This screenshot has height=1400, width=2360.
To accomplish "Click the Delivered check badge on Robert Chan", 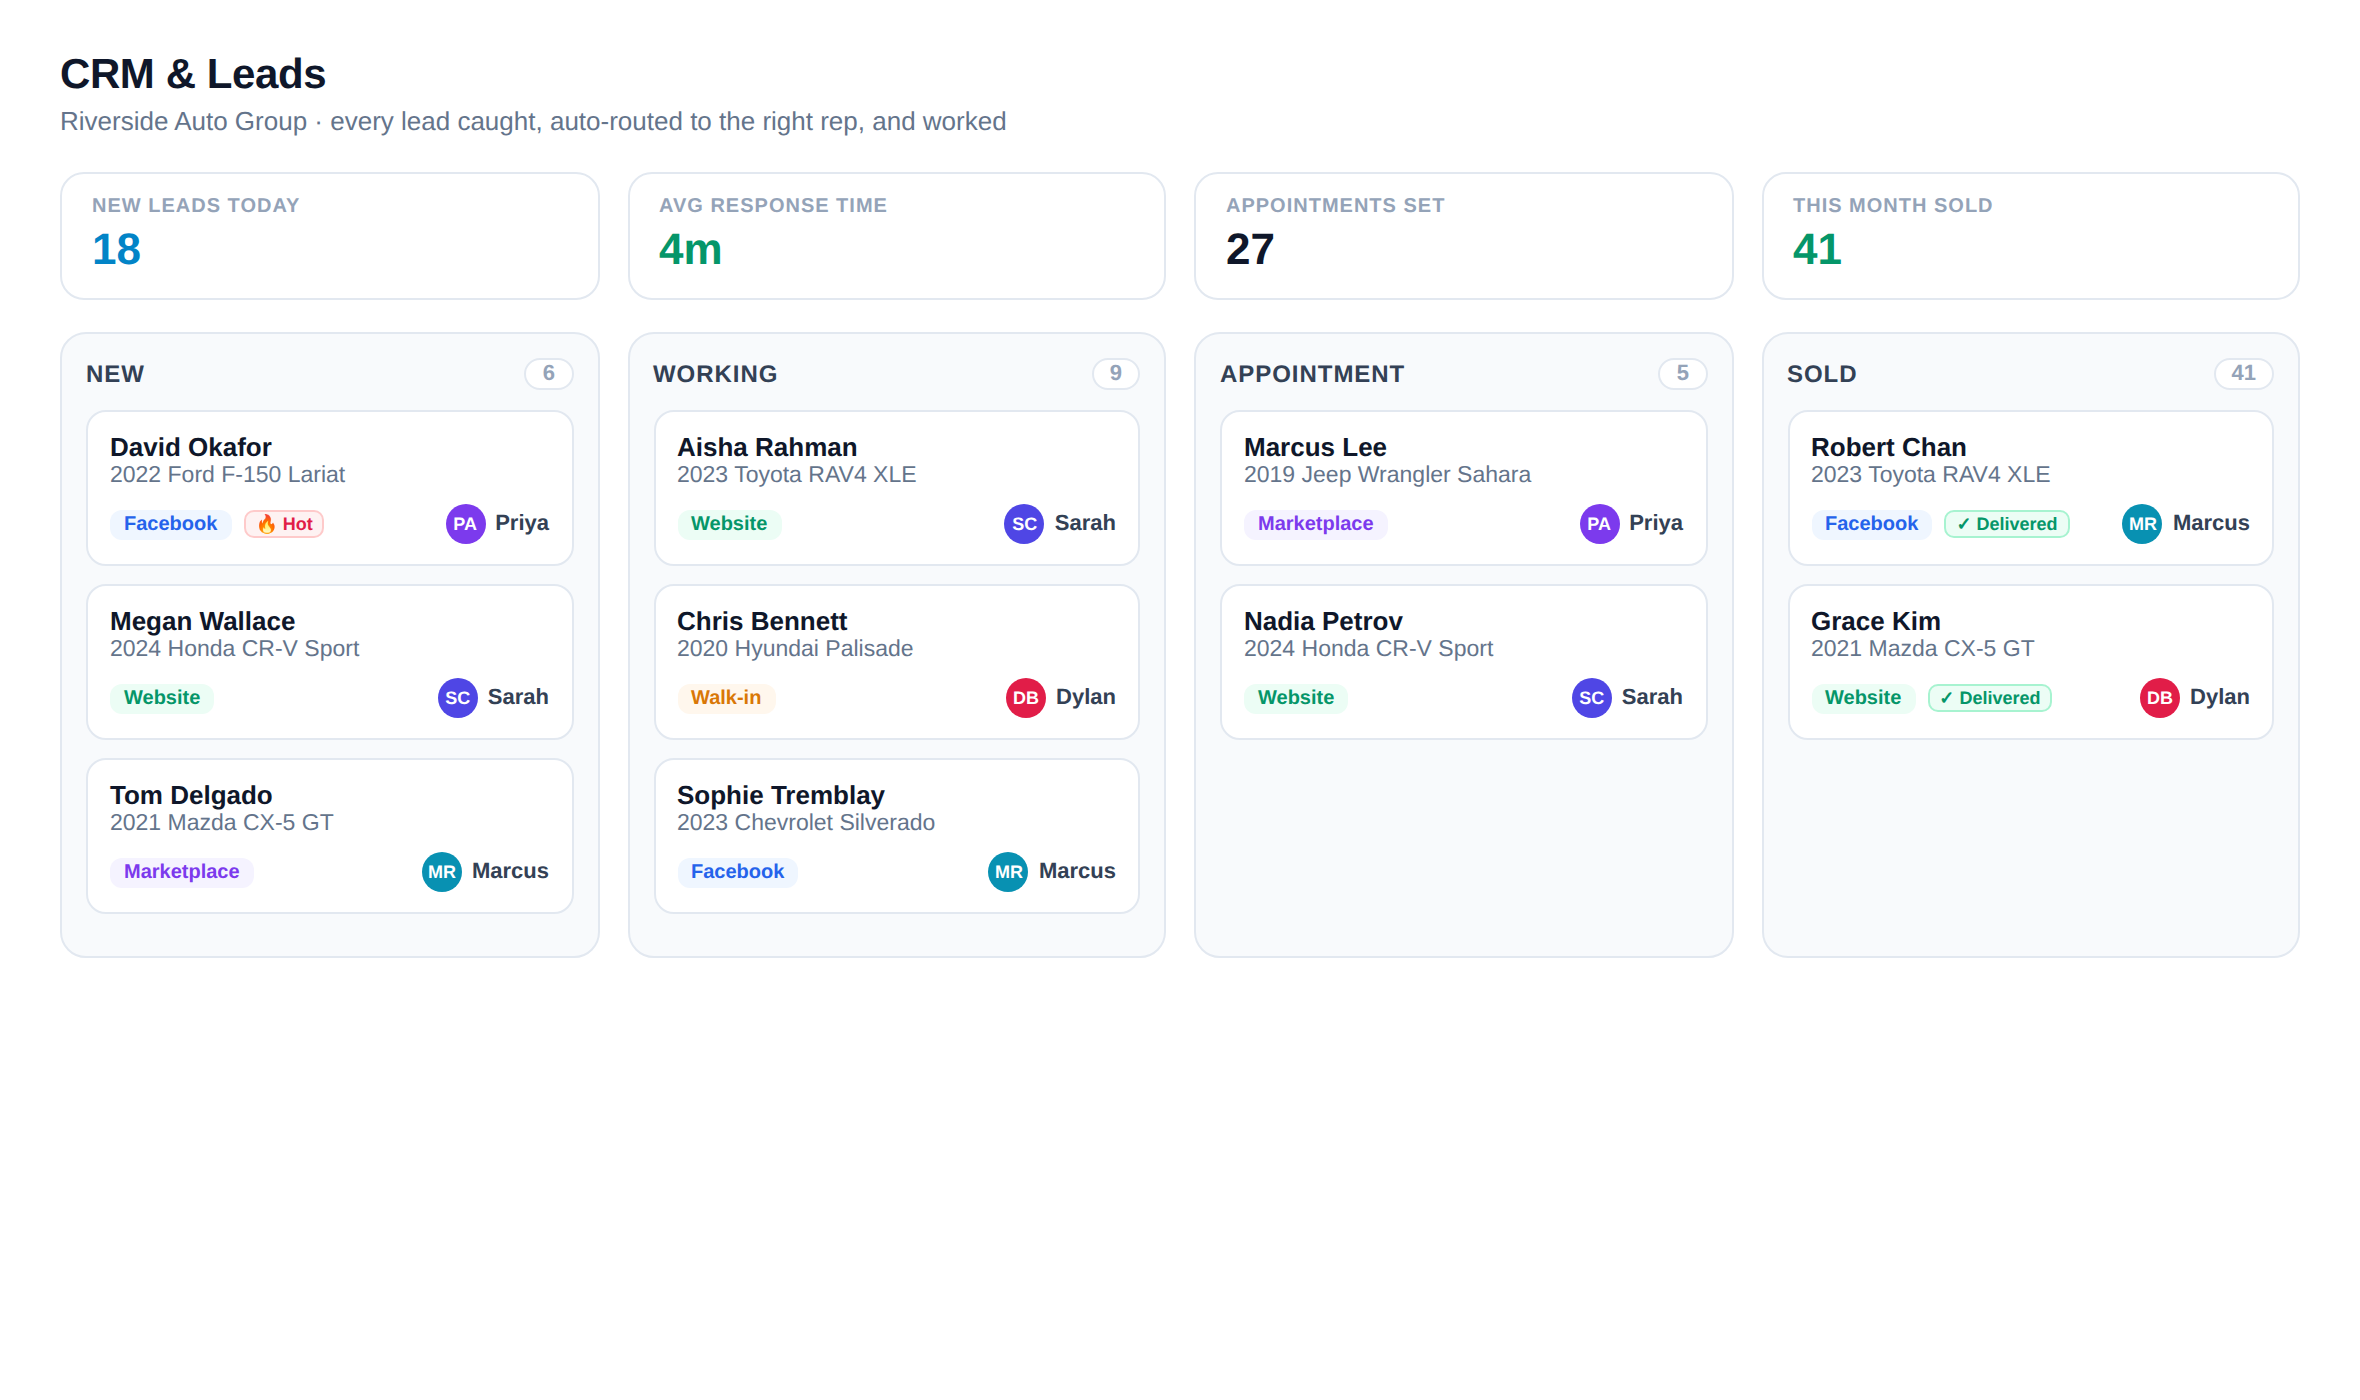I will 2006,524.
